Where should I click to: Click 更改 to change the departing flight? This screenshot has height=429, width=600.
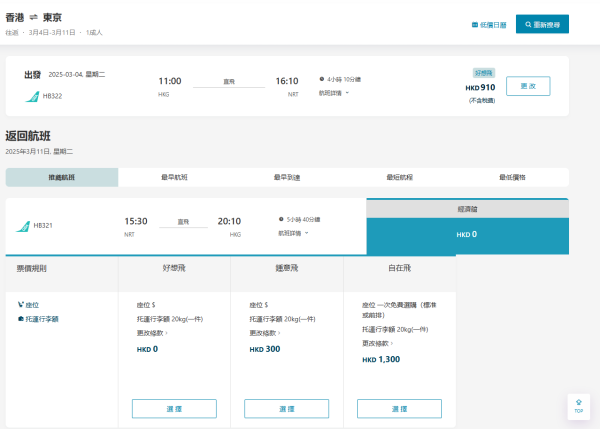click(x=528, y=86)
